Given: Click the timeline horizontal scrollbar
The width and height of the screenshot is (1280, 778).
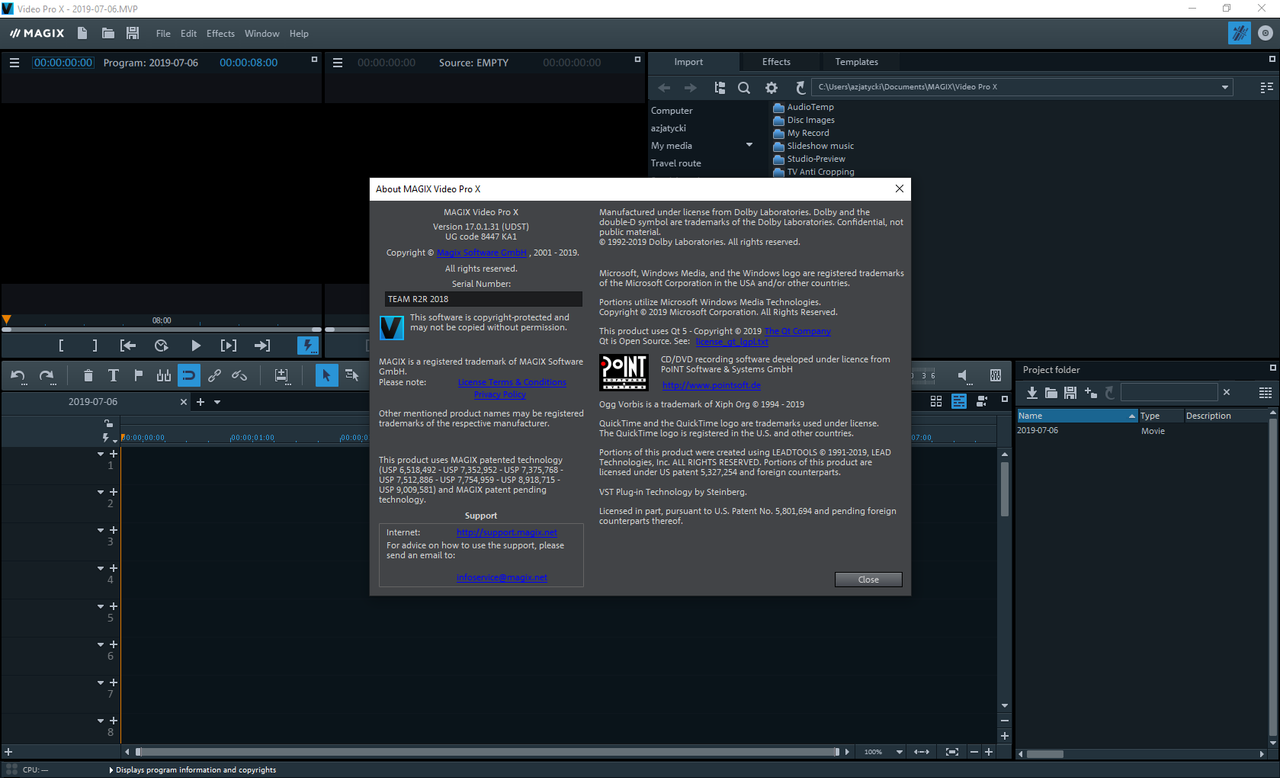Looking at the screenshot, I should [x=487, y=752].
